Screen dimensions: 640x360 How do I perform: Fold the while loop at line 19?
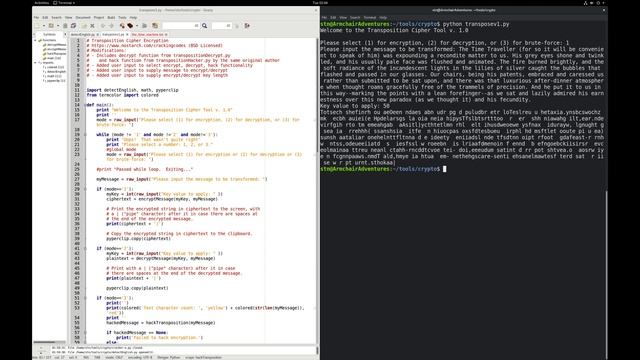pos(85,134)
